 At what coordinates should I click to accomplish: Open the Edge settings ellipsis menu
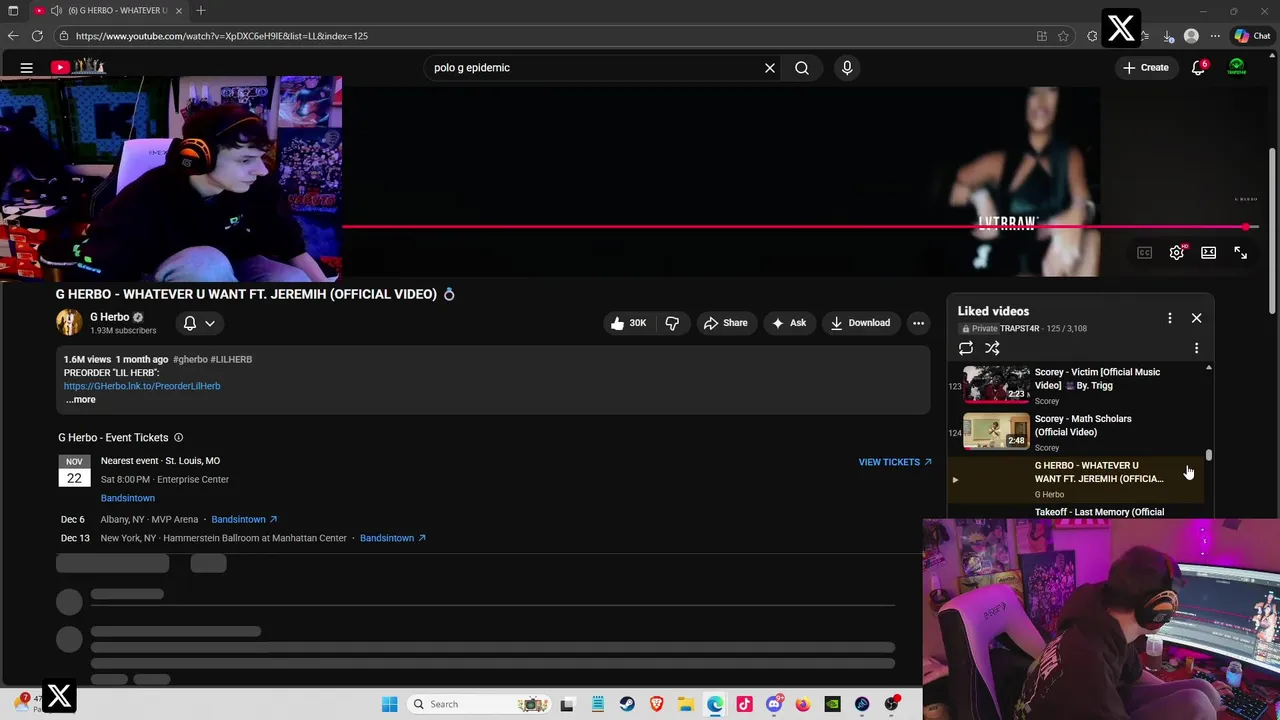click(x=1215, y=36)
